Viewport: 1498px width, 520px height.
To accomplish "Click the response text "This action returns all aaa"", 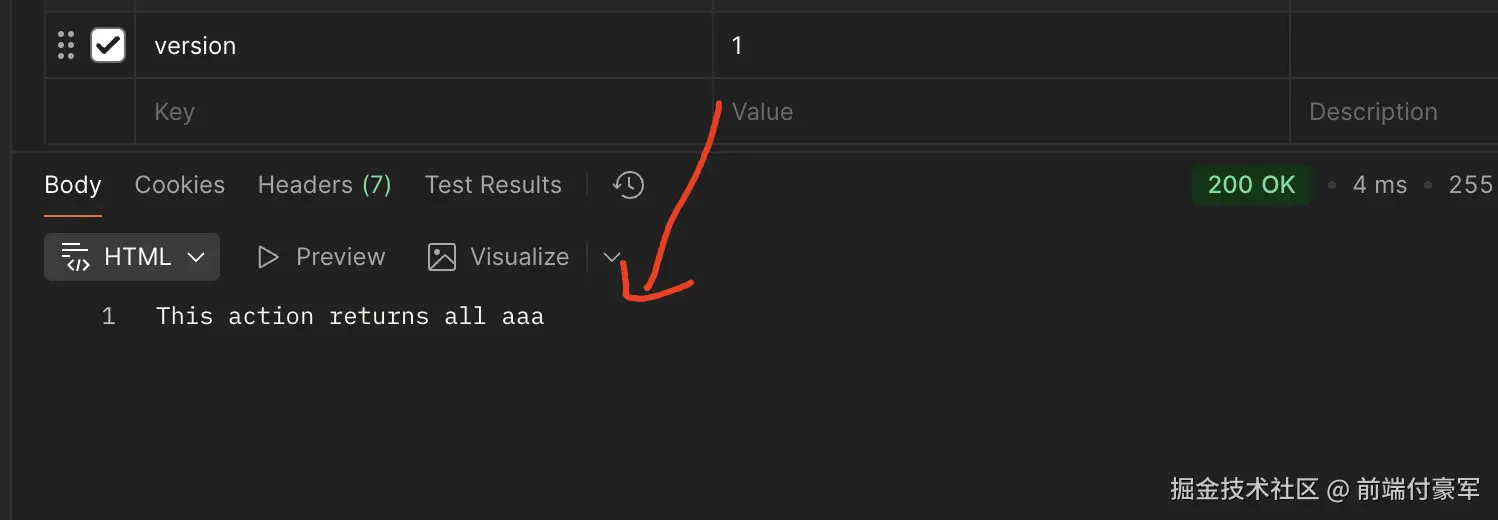I will (350, 317).
